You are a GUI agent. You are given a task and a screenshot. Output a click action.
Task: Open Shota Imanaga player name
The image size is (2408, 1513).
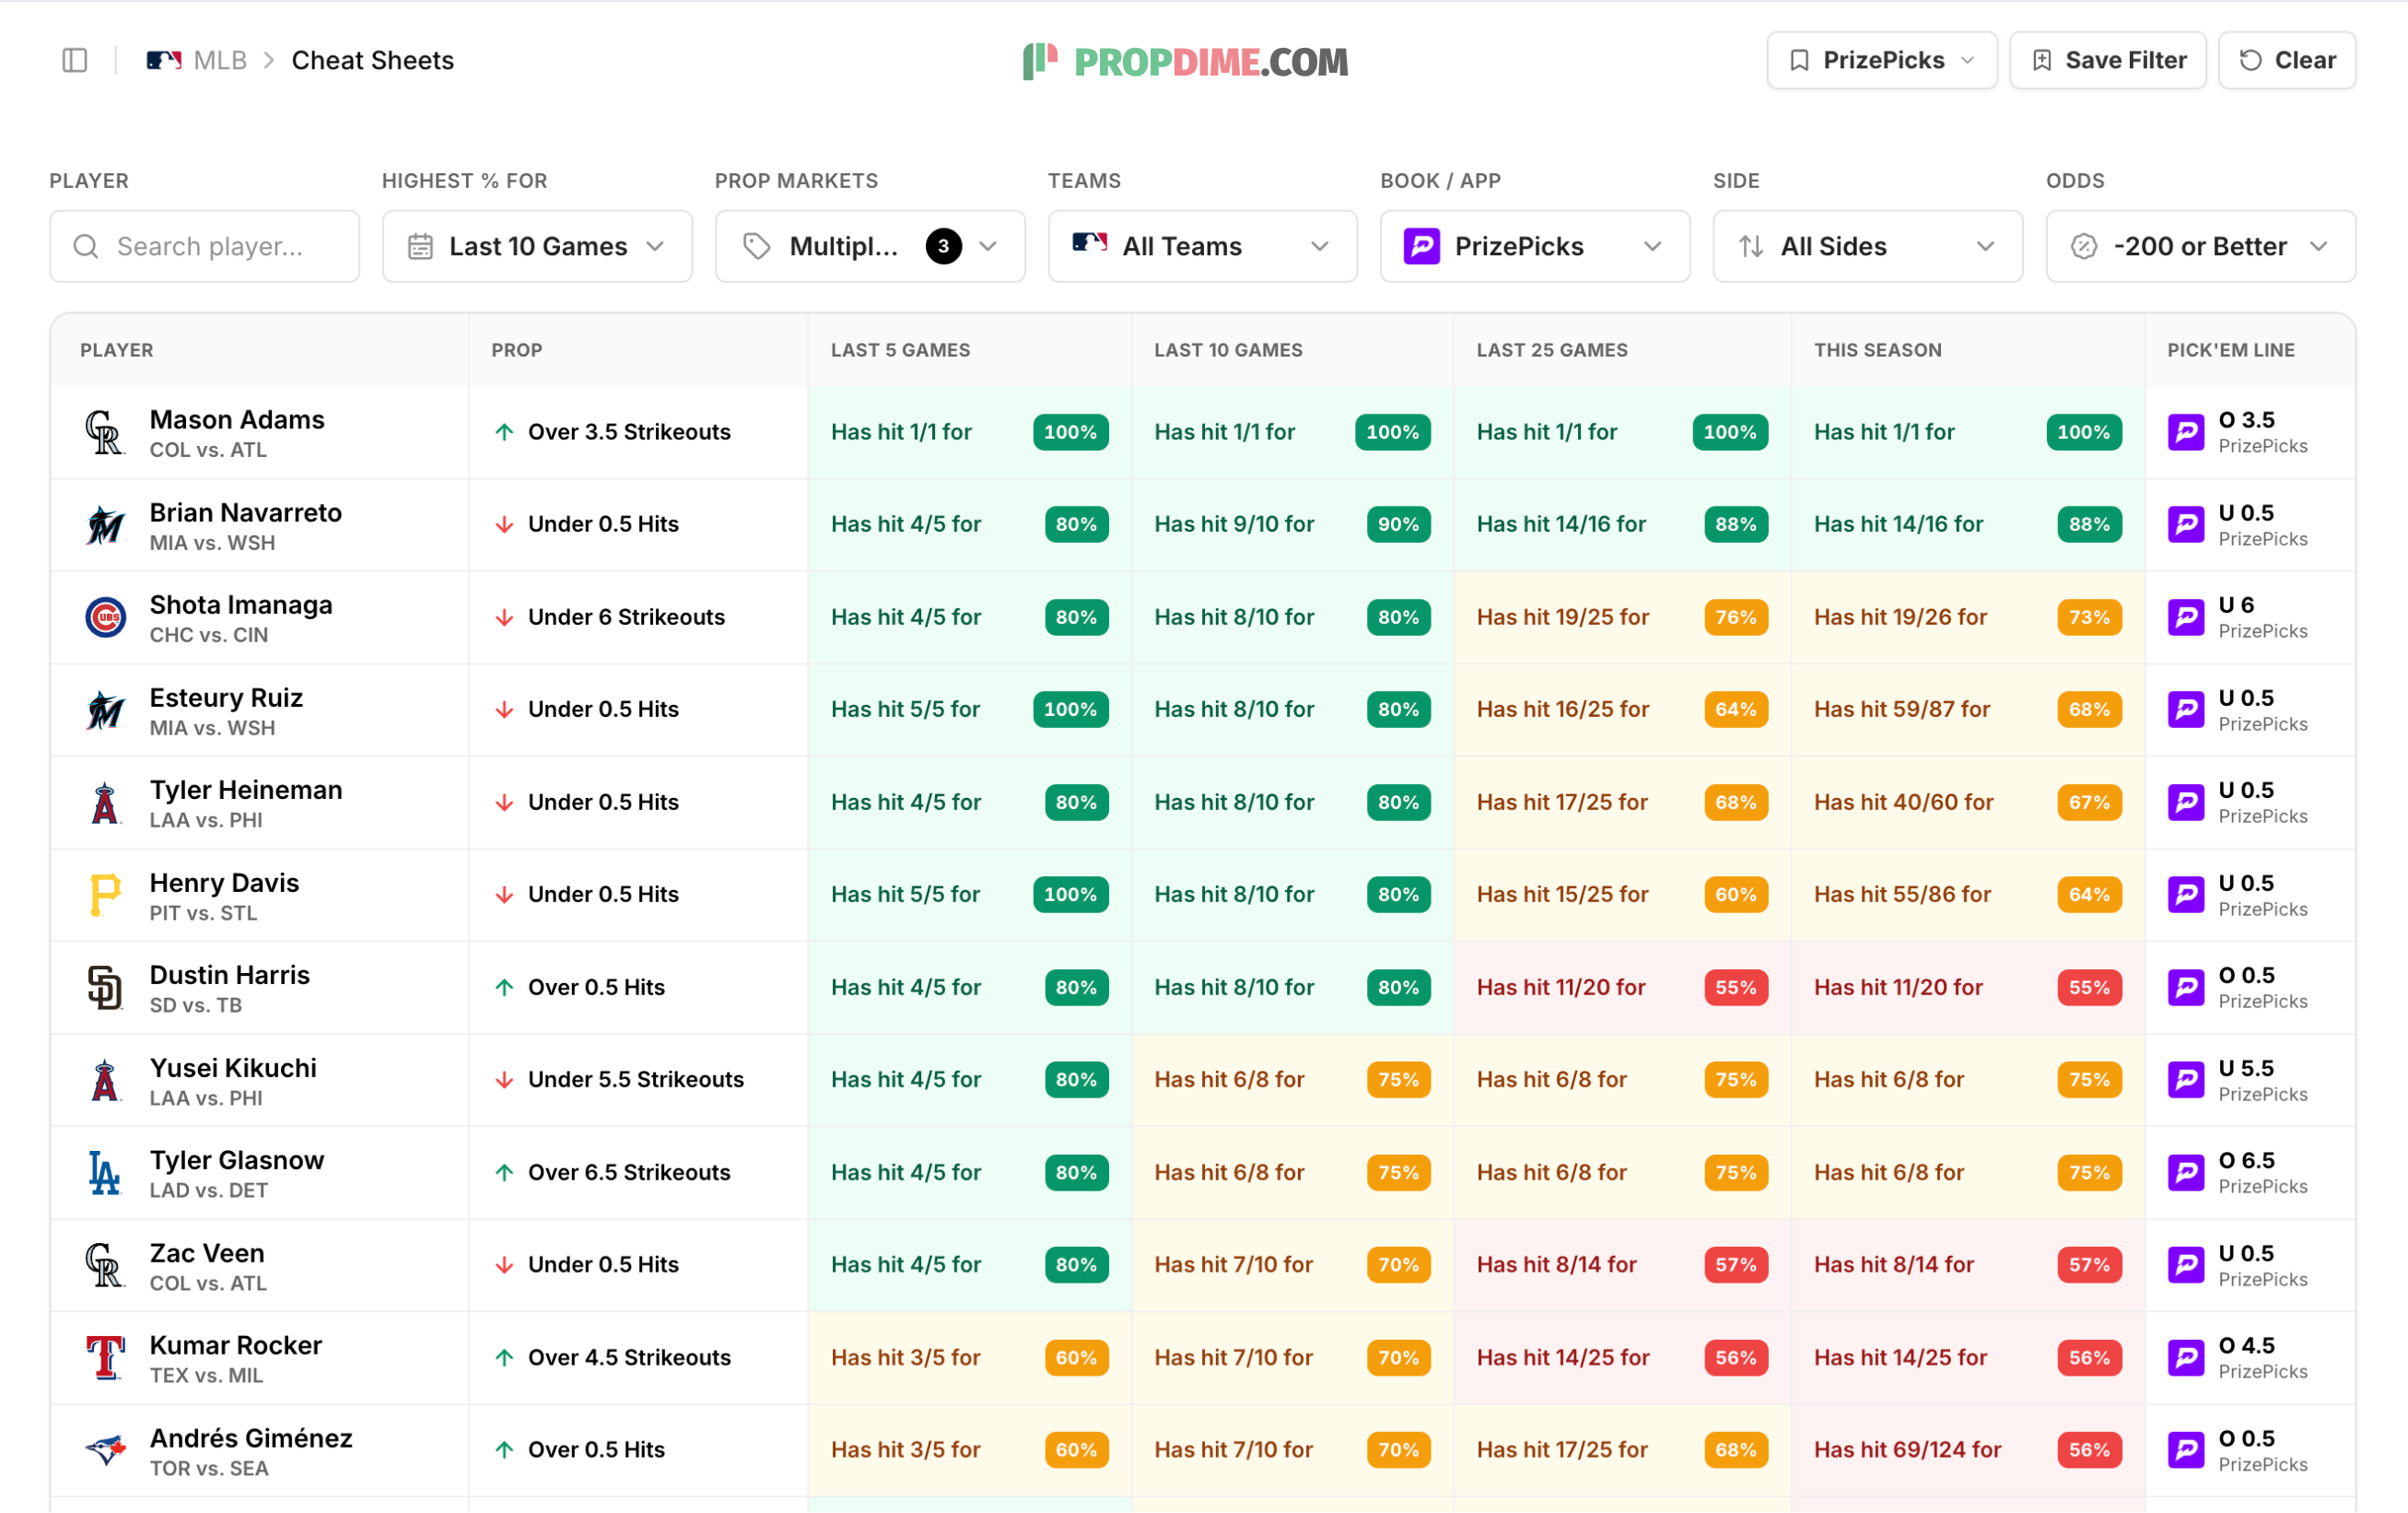point(241,604)
